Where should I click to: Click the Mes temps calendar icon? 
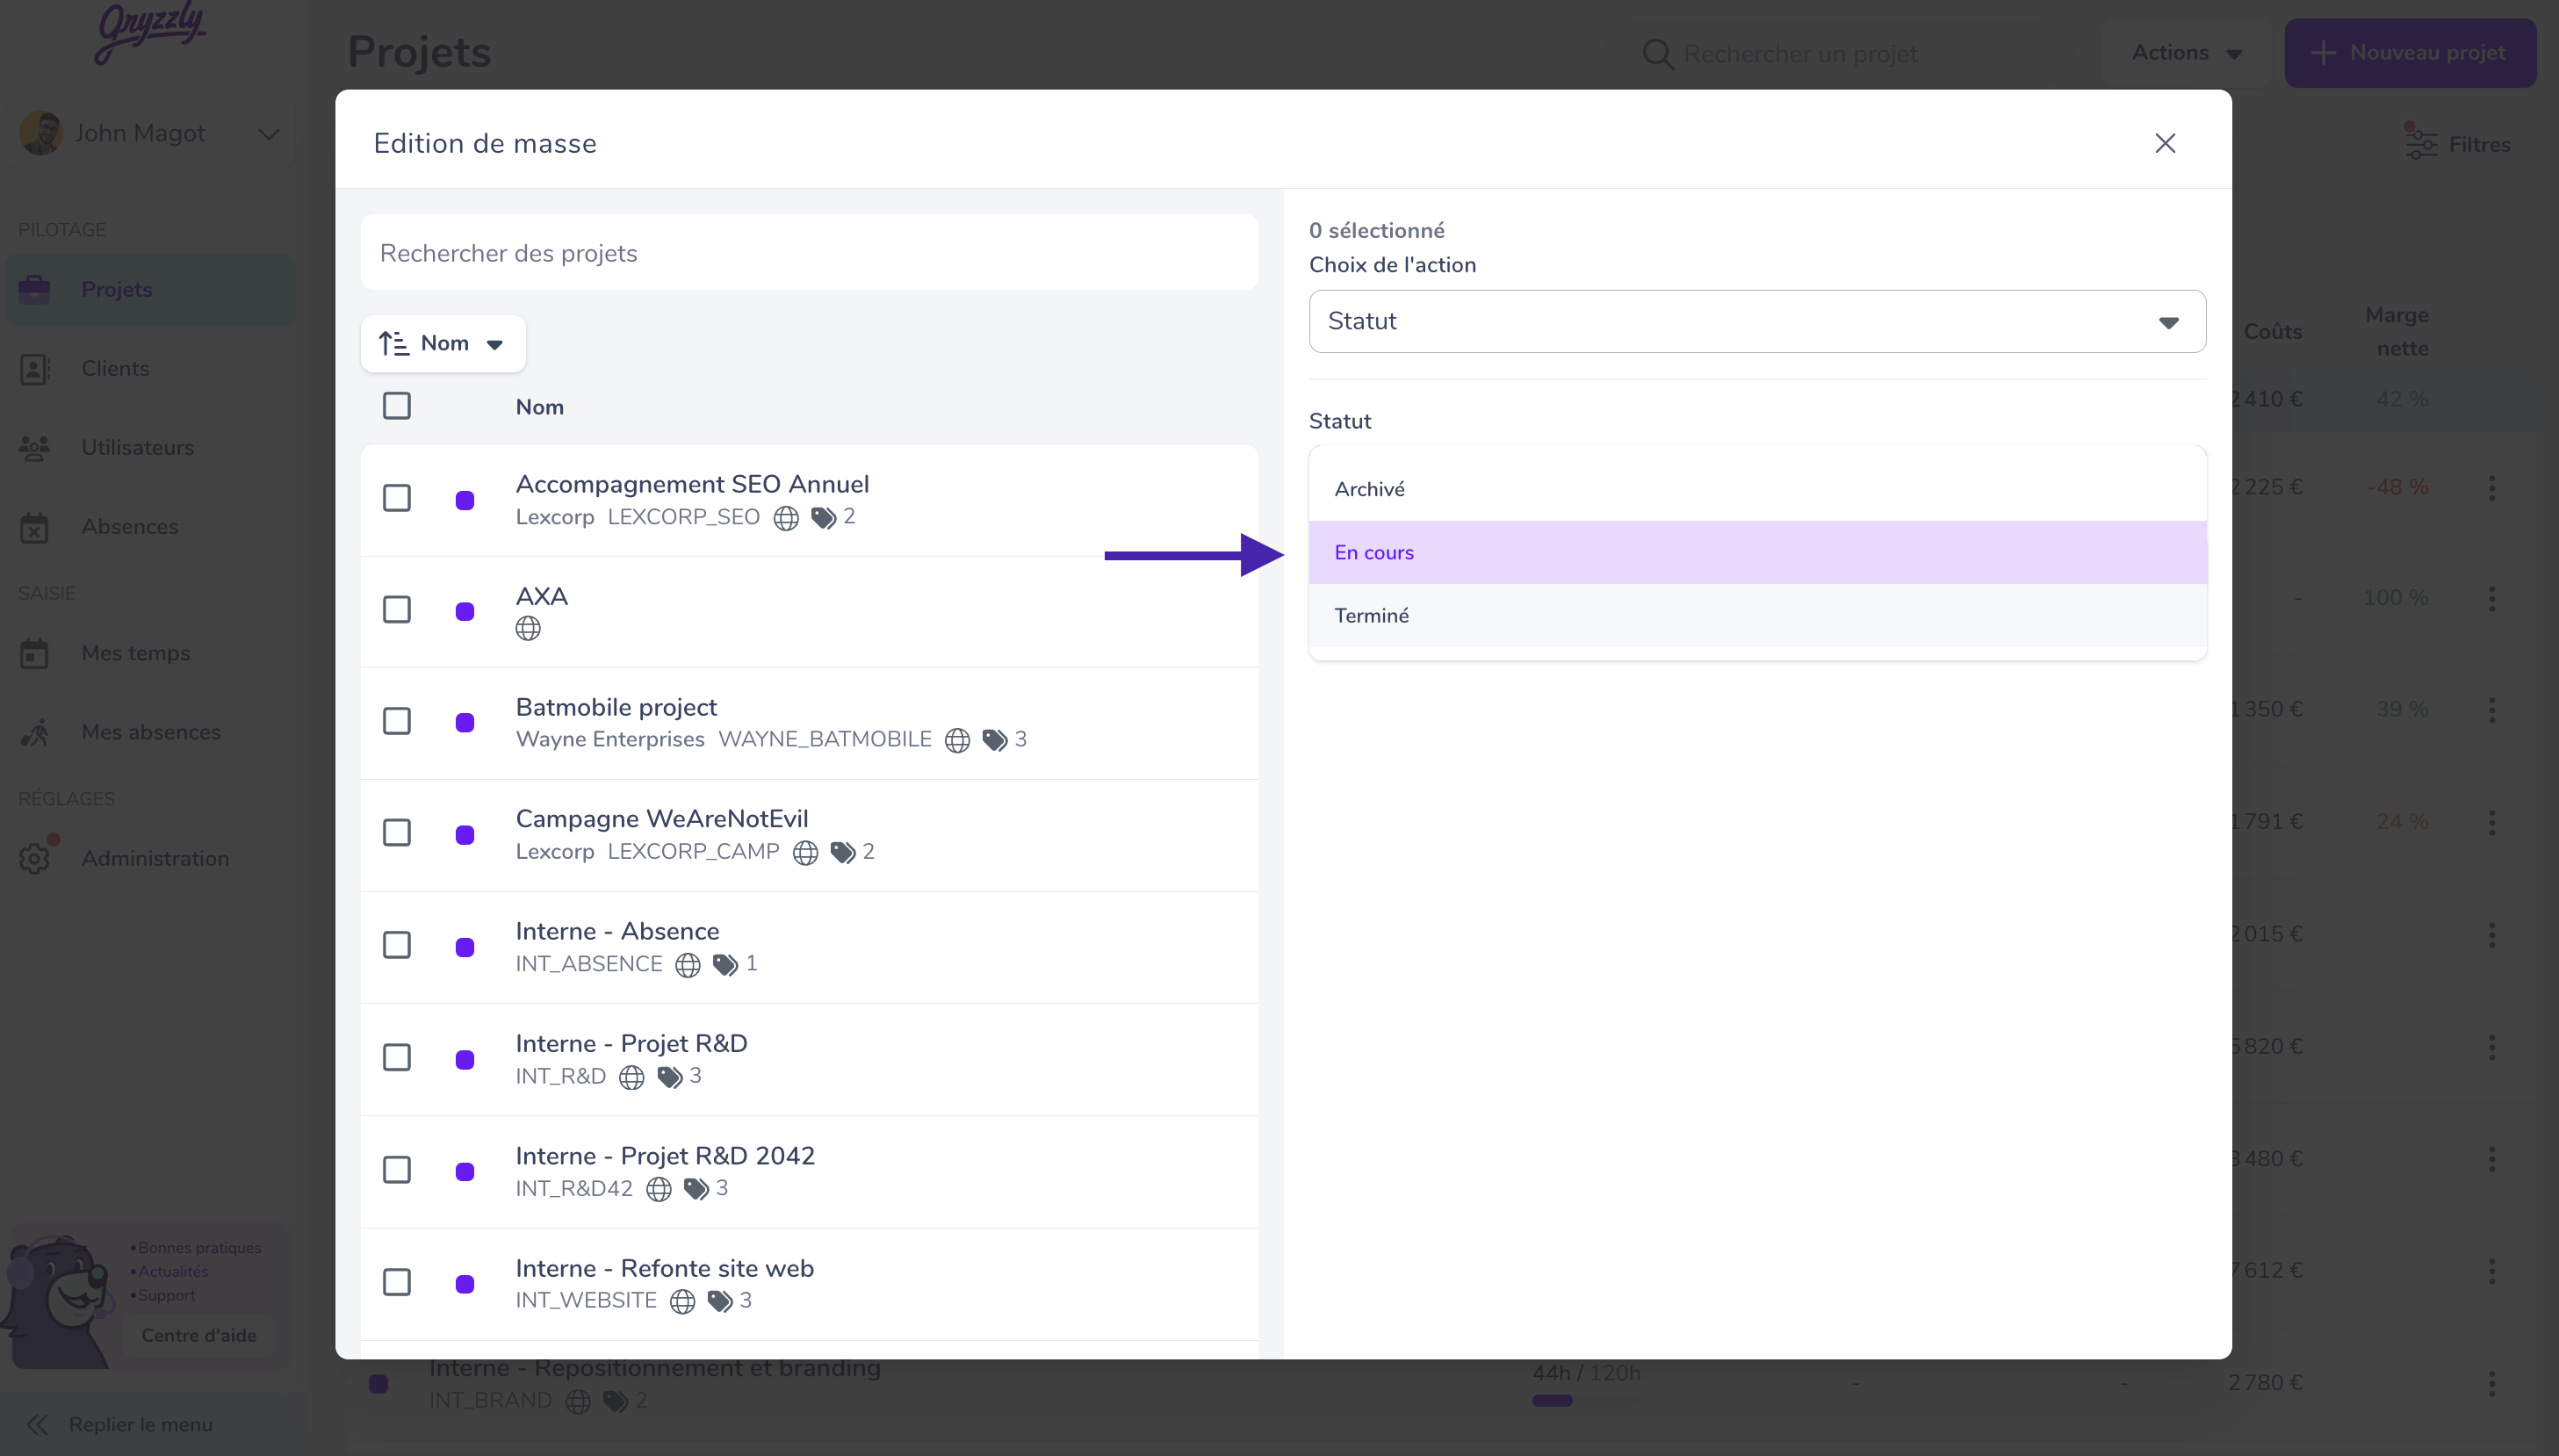(34, 654)
